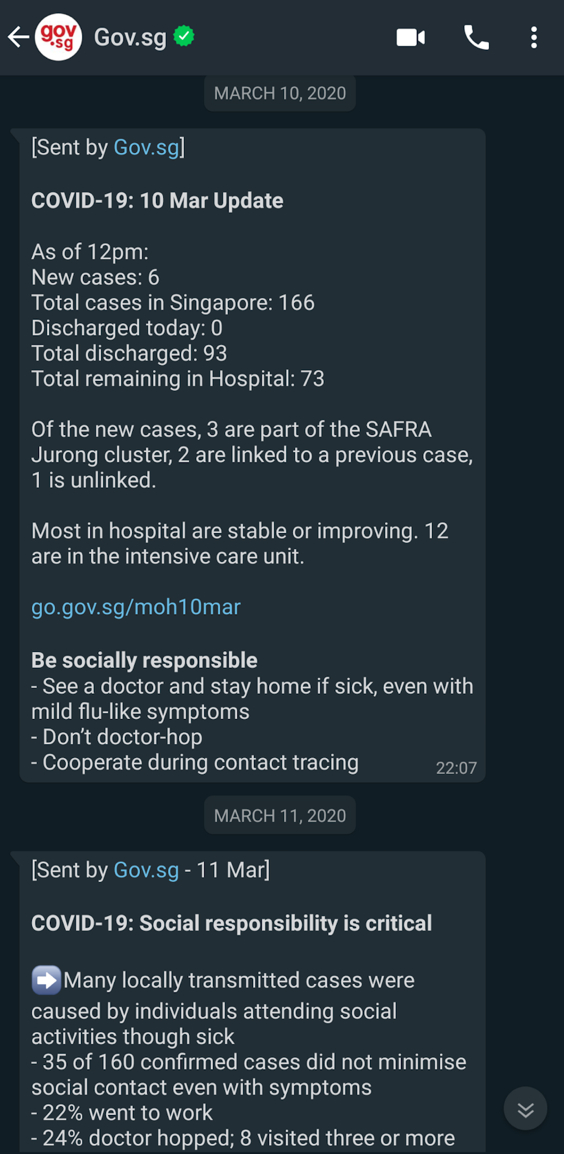Tap the 22:07 message timestamp
The width and height of the screenshot is (564, 1154).
click(457, 768)
